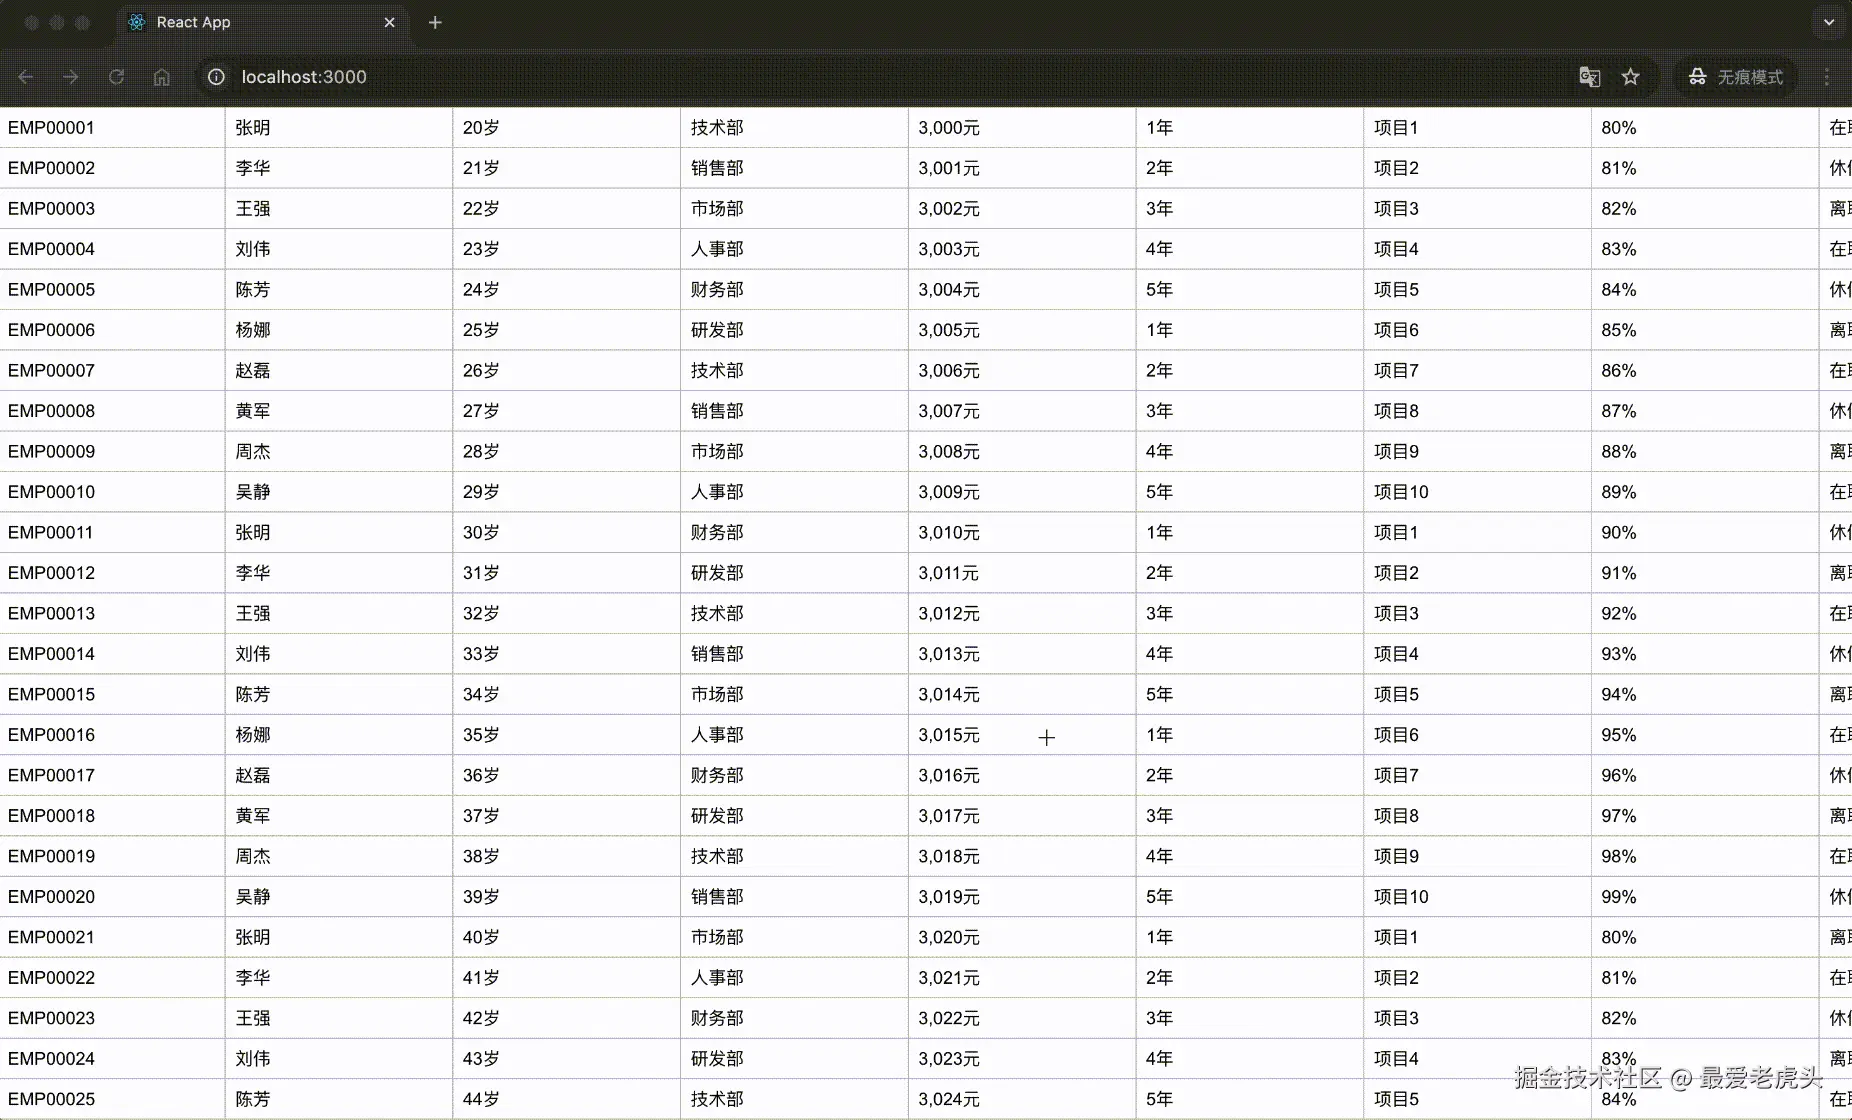
Task: Click name 李华 in EMP00002 row
Action: [253, 168]
